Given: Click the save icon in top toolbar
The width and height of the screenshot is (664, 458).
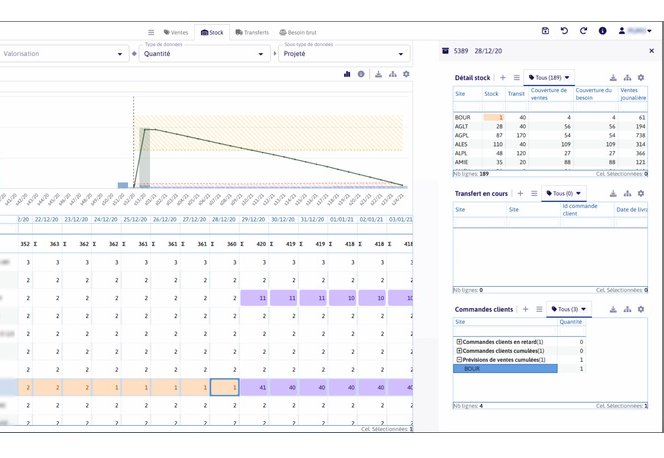Looking at the screenshot, I should pos(545,31).
